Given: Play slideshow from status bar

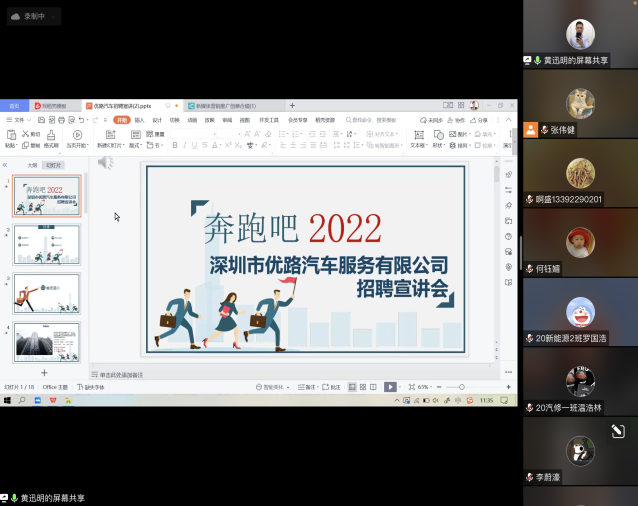Looking at the screenshot, I should (x=390, y=387).
